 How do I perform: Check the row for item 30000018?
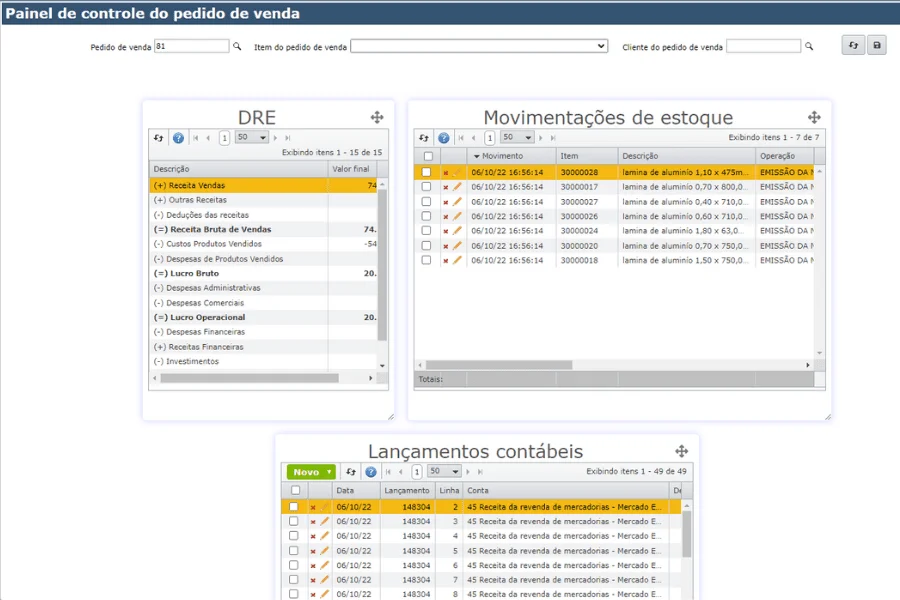point(426,260)
